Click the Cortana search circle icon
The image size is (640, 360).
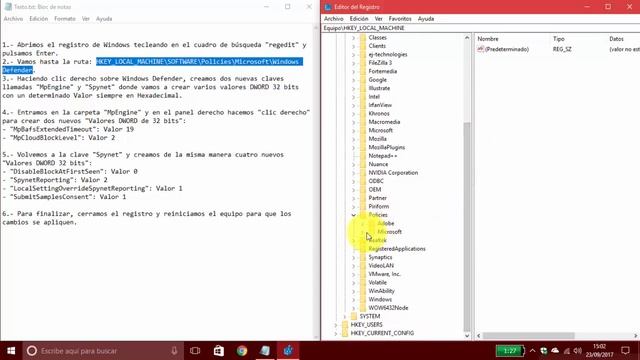point(32,351)
